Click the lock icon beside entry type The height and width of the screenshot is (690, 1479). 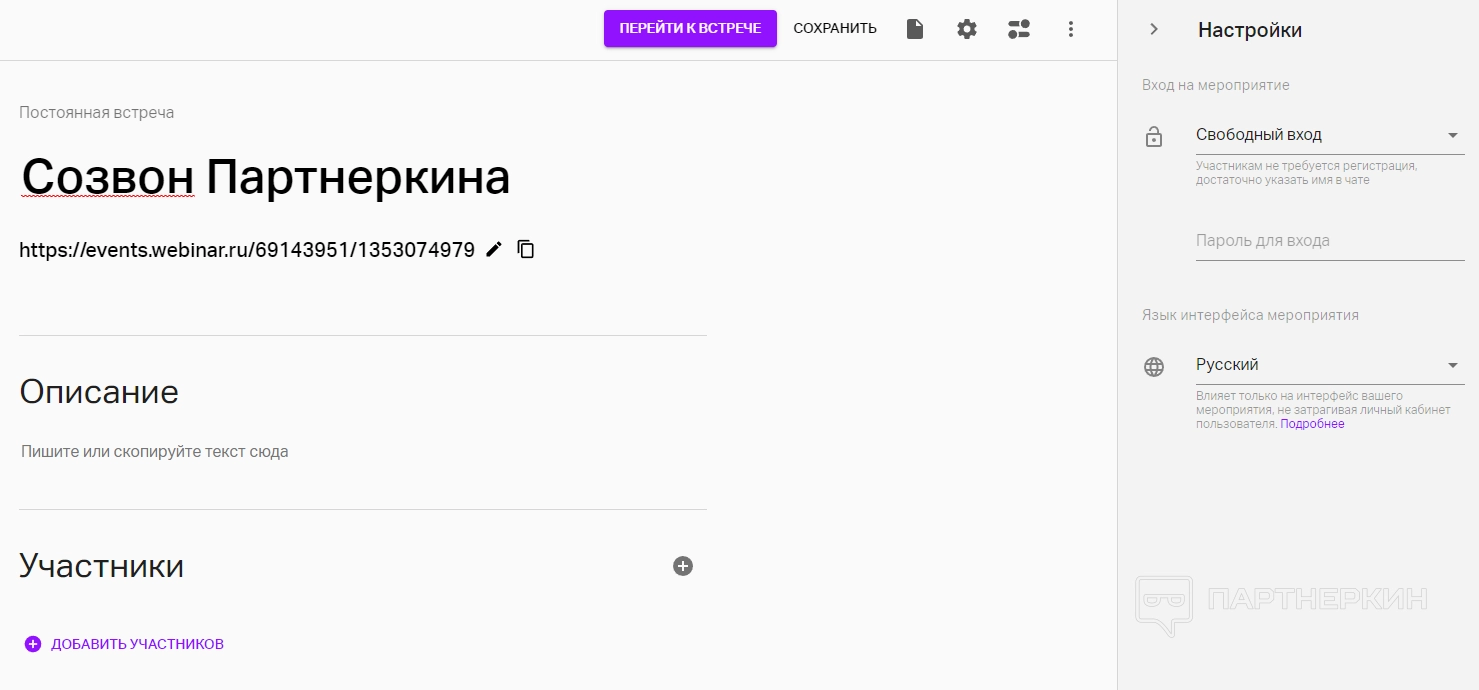(1154, 137)
